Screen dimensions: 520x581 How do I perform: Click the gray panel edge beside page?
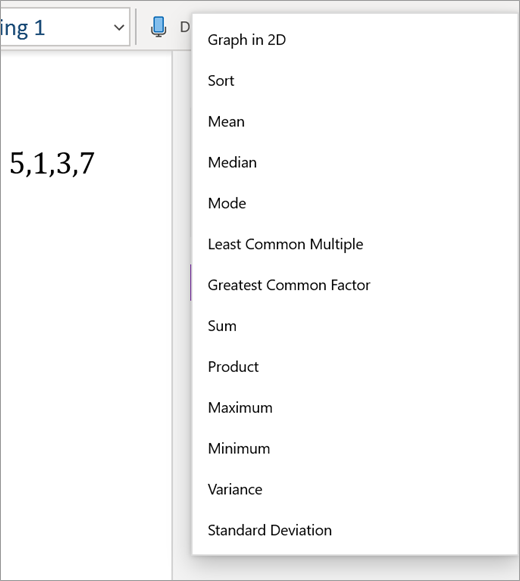click(x=182, y=371)
